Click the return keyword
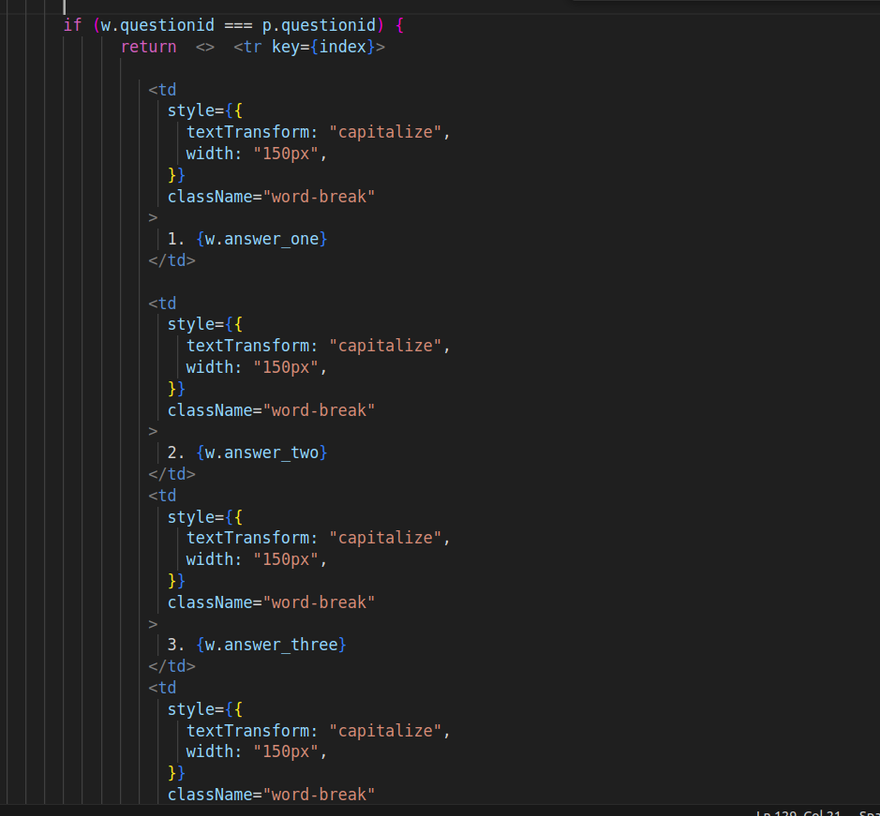Viewport: 880px width, 816px height. (x=148, y=47)
